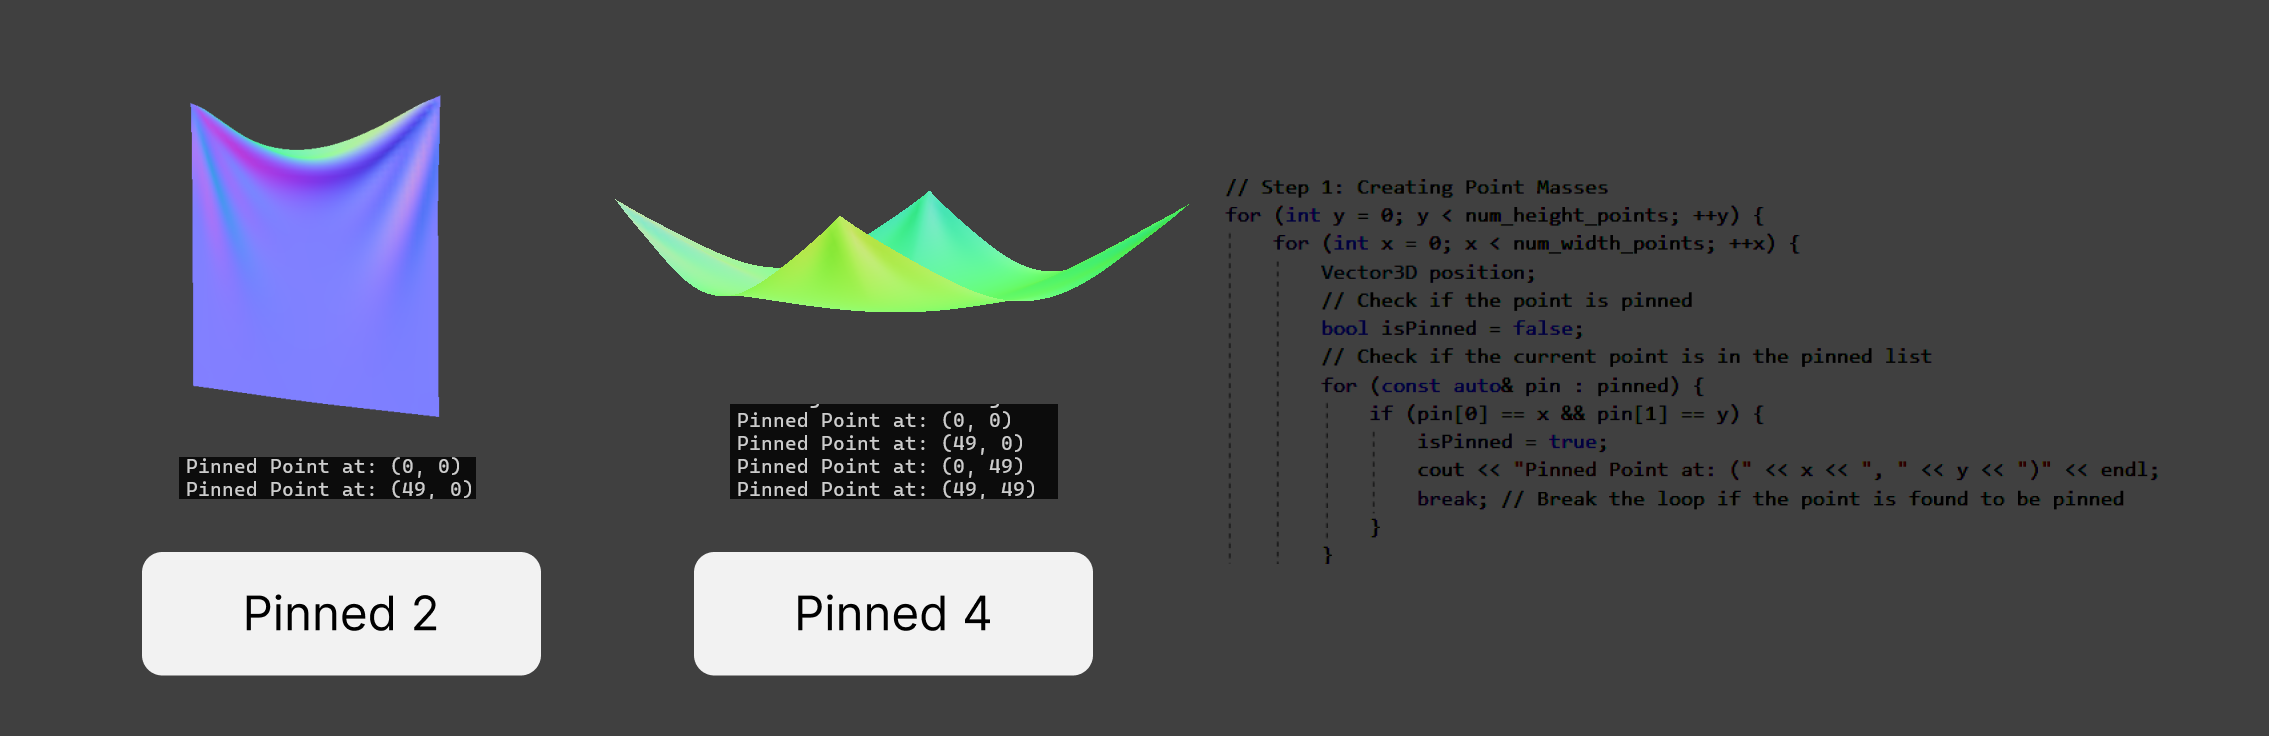Select the green four-pin cloth render
This screenshot has width=2269, height=736.
[x=900, y=260]
